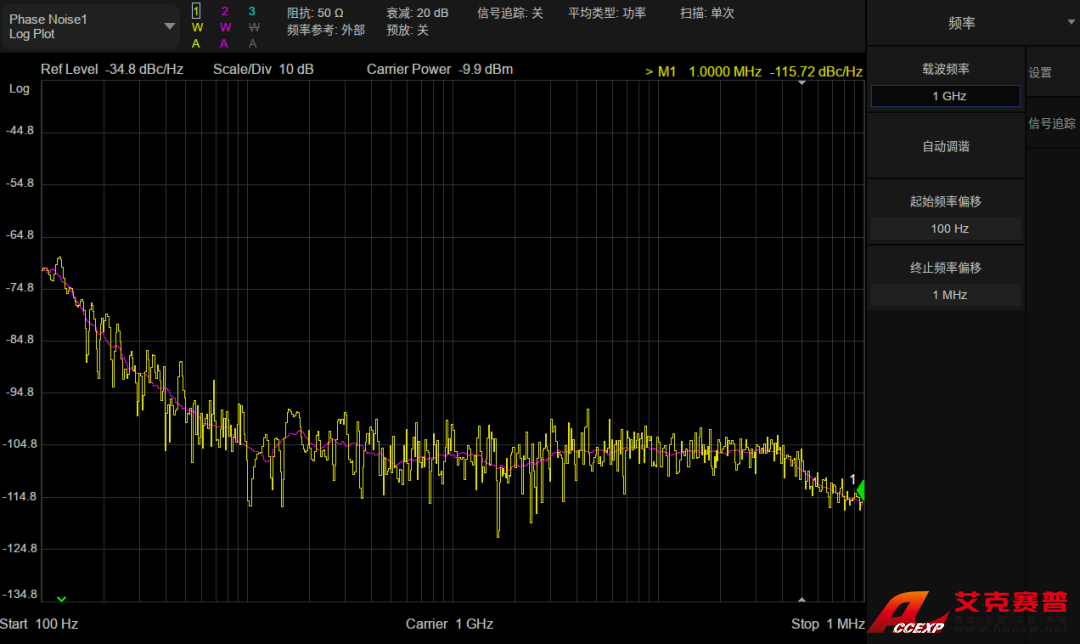Click the Ref Level -34.8 dBc/Hz value

112,70
